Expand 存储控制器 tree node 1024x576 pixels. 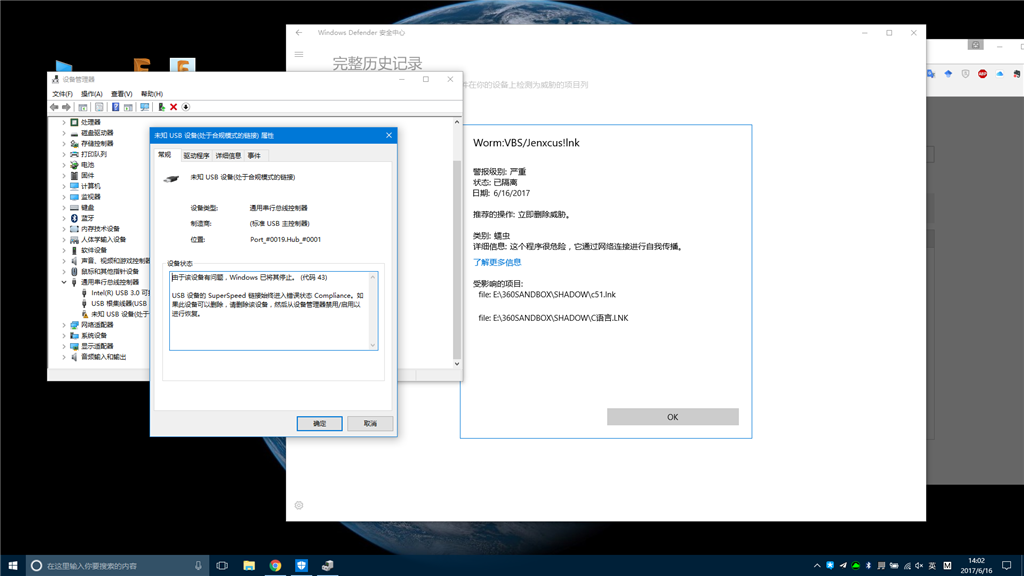point(64,144)
